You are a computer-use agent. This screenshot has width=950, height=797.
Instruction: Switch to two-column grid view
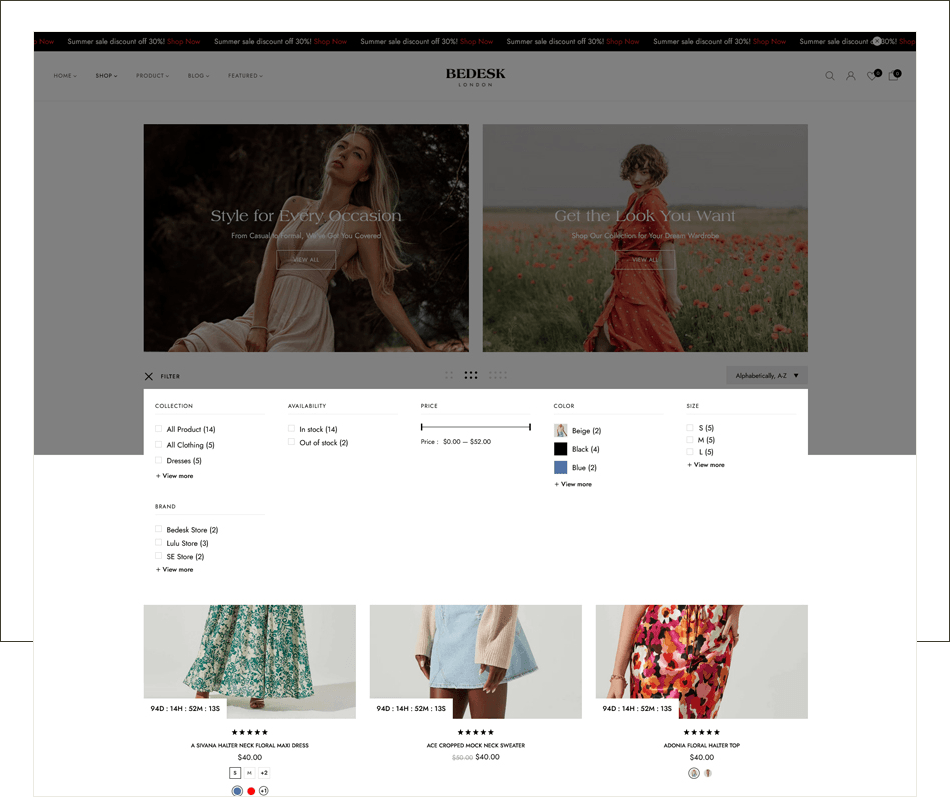[x=449, y=375]
